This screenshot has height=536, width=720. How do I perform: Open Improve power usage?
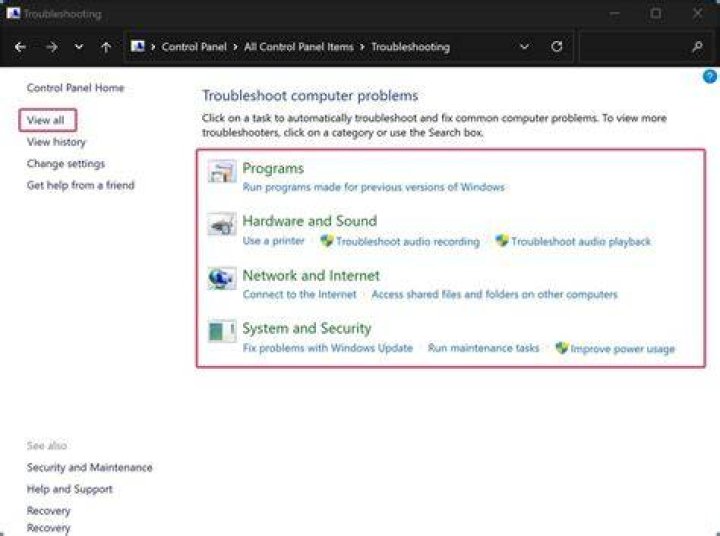click(623, 349)
